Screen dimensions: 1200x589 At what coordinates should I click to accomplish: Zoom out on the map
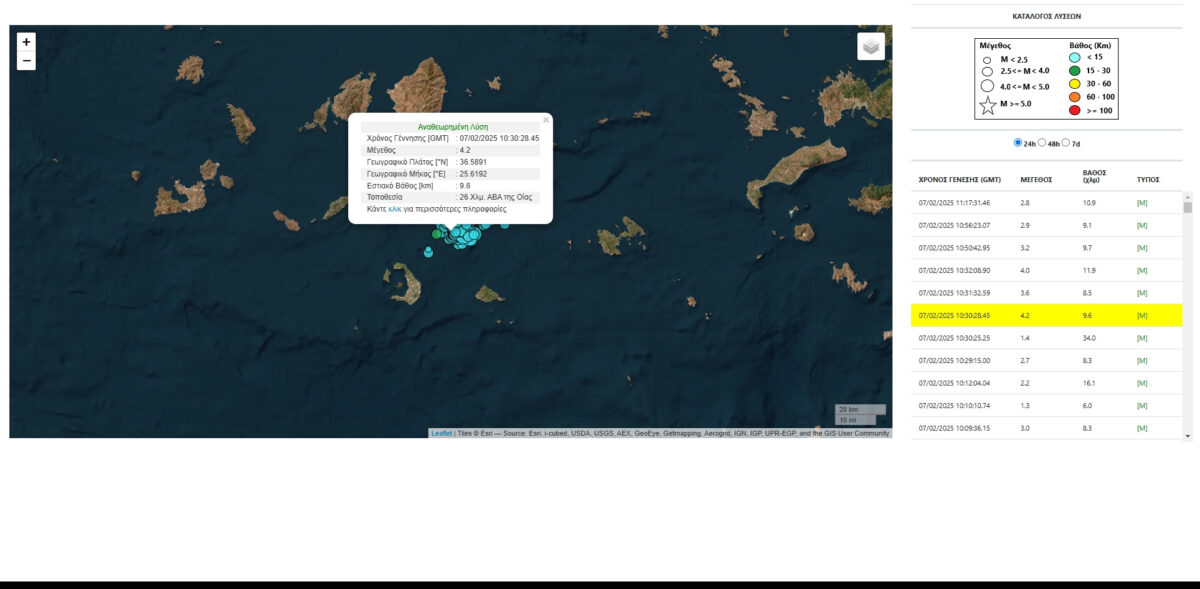[x=26, y=61]
